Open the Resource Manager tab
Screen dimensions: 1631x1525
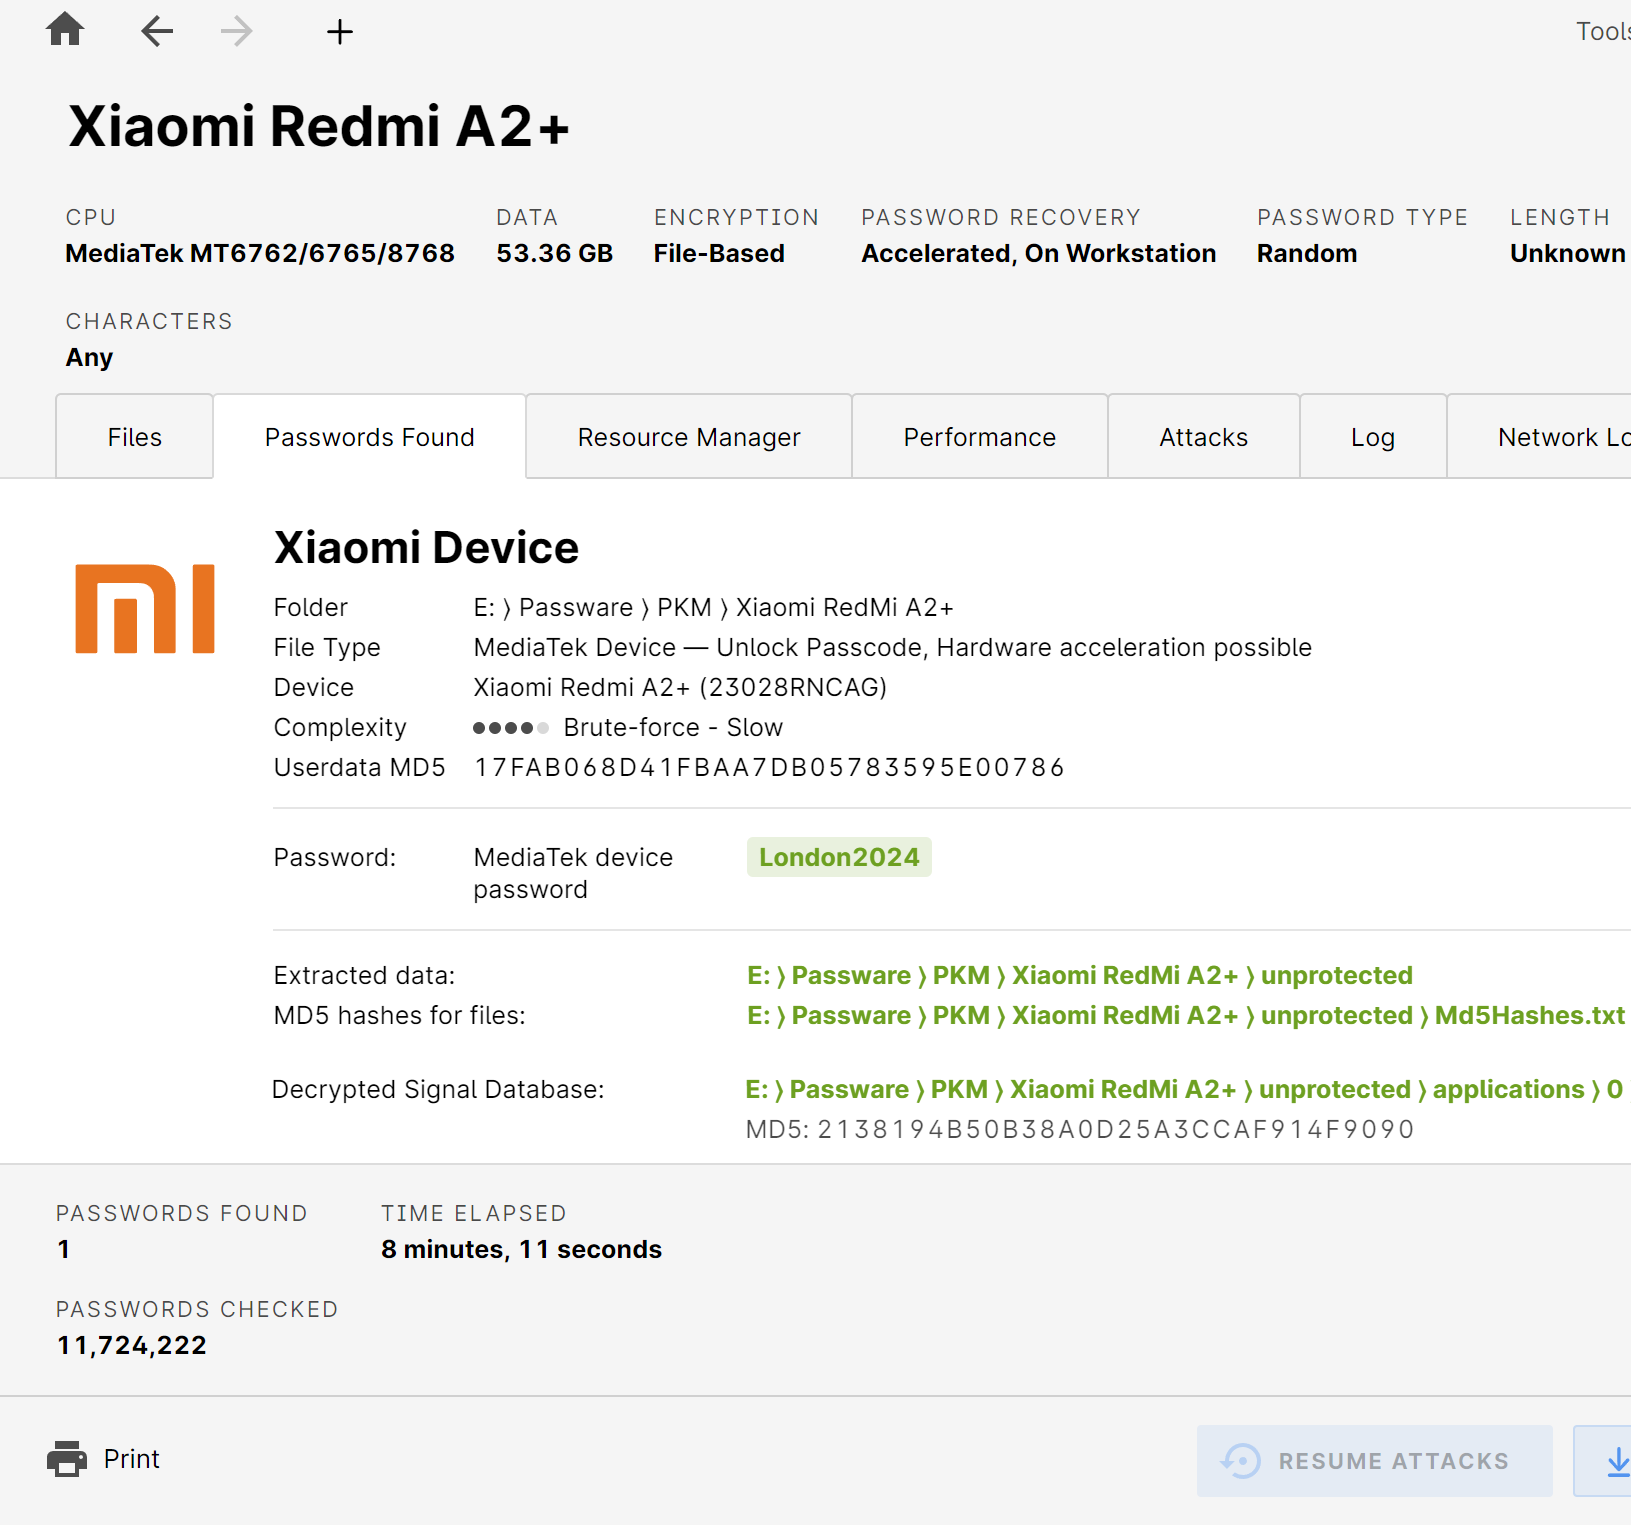coord(688,437)
